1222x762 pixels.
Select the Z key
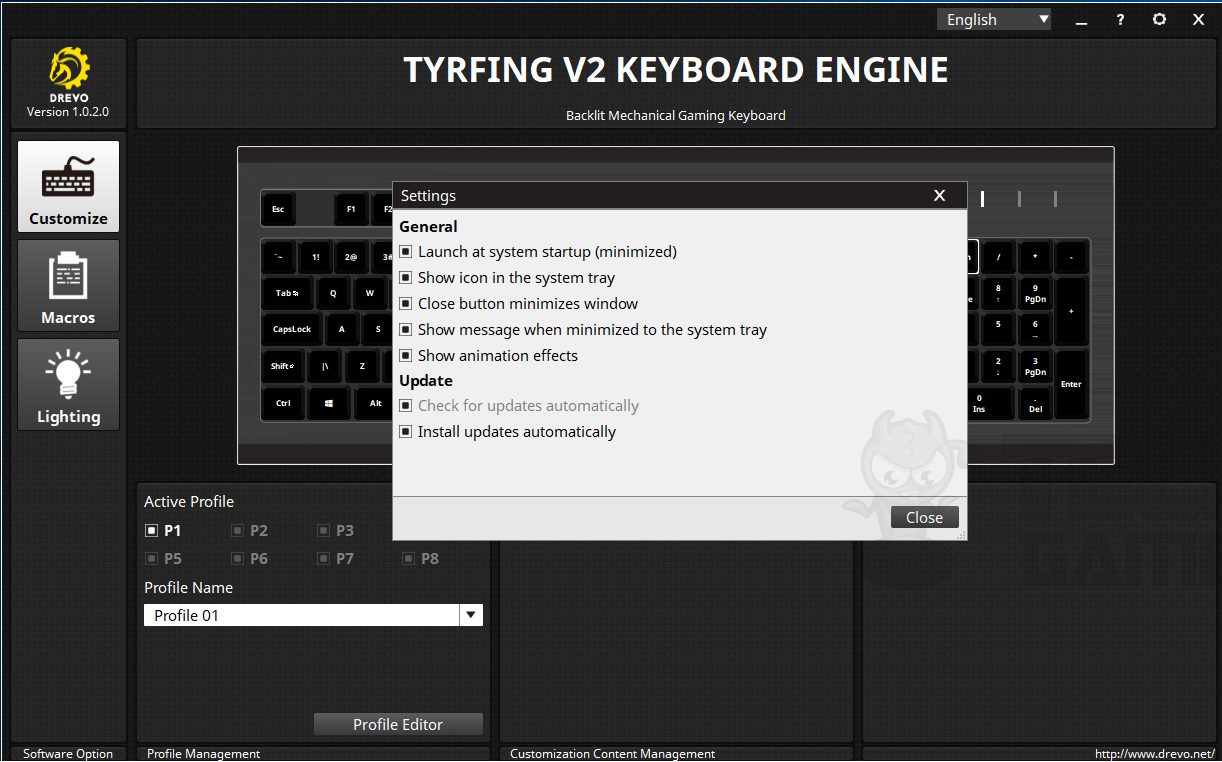[362, 366]
